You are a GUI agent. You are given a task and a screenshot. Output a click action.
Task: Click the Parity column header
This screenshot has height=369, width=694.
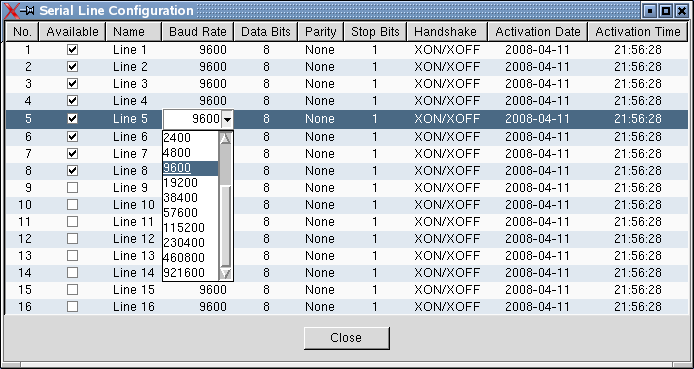coord(321,32)
